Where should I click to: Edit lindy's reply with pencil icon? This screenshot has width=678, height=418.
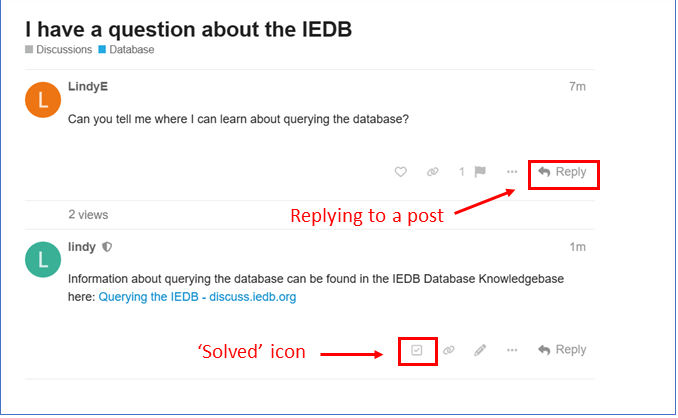[x=480, y=350]
